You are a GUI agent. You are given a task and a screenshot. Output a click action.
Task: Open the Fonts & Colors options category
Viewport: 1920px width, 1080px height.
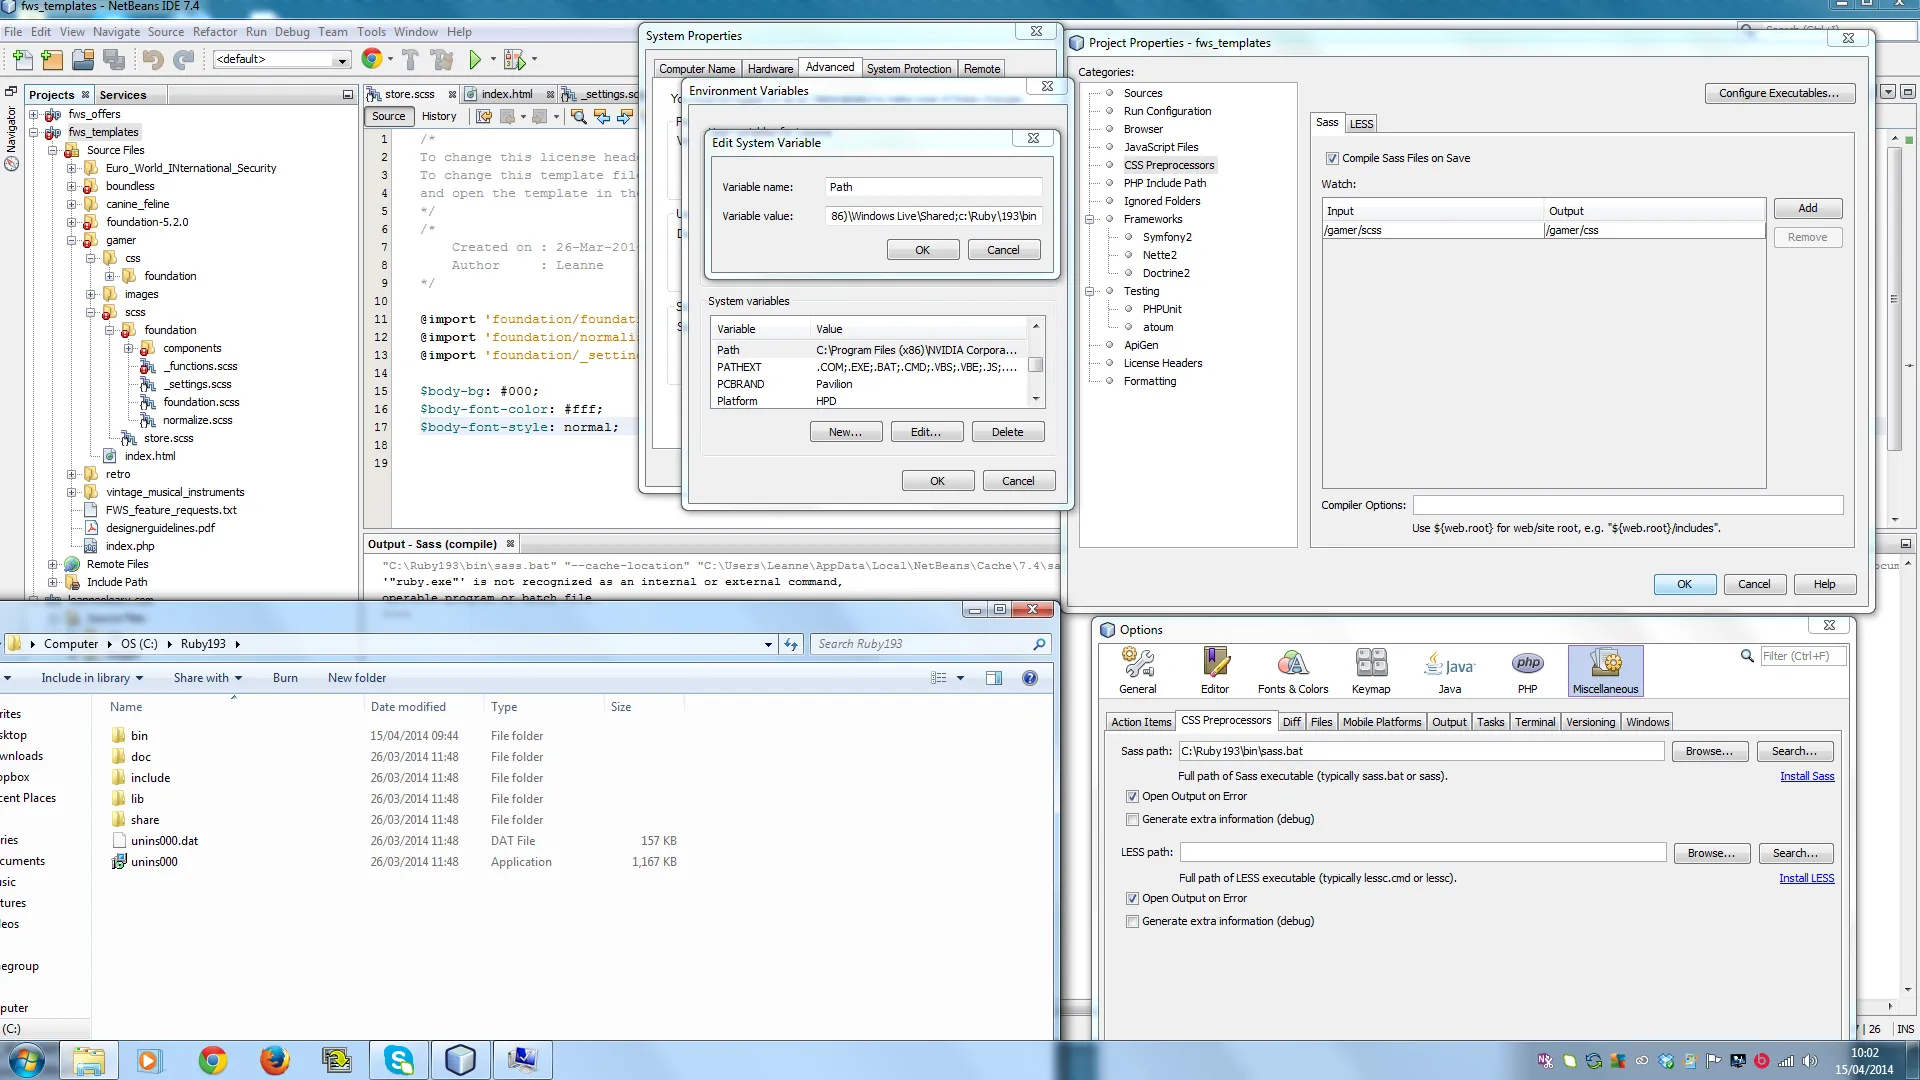1292,670
